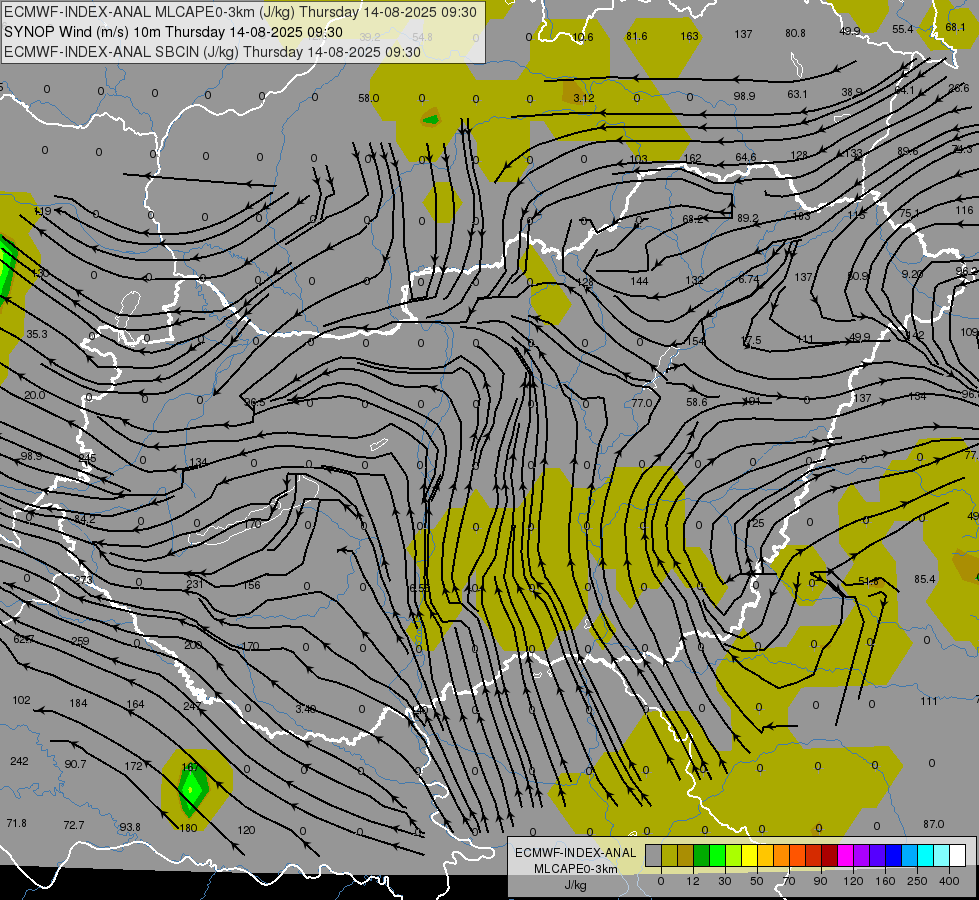The height and width of the screenshot is (900, 979).
Task: Click legend tick label 250
Action: pos(917,881)
